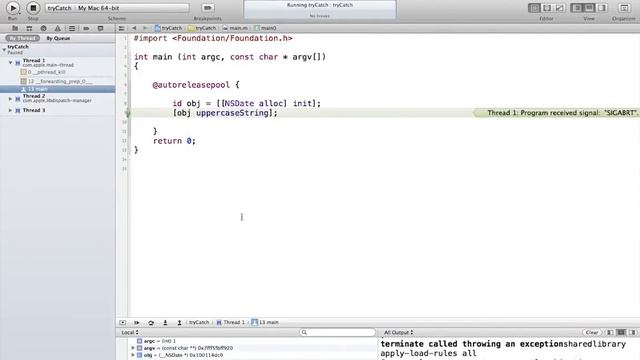Click the Step Over debug button
Viewport: 640px width, 360px height.
pyautogui.click(x=151, y=322)
